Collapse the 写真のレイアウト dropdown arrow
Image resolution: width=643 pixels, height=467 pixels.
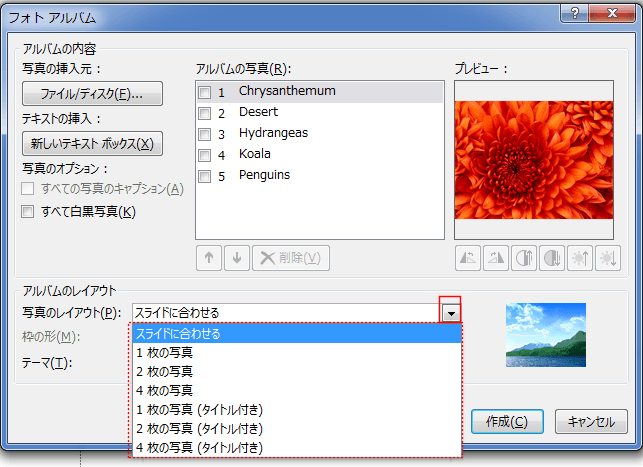coord(451,314)
